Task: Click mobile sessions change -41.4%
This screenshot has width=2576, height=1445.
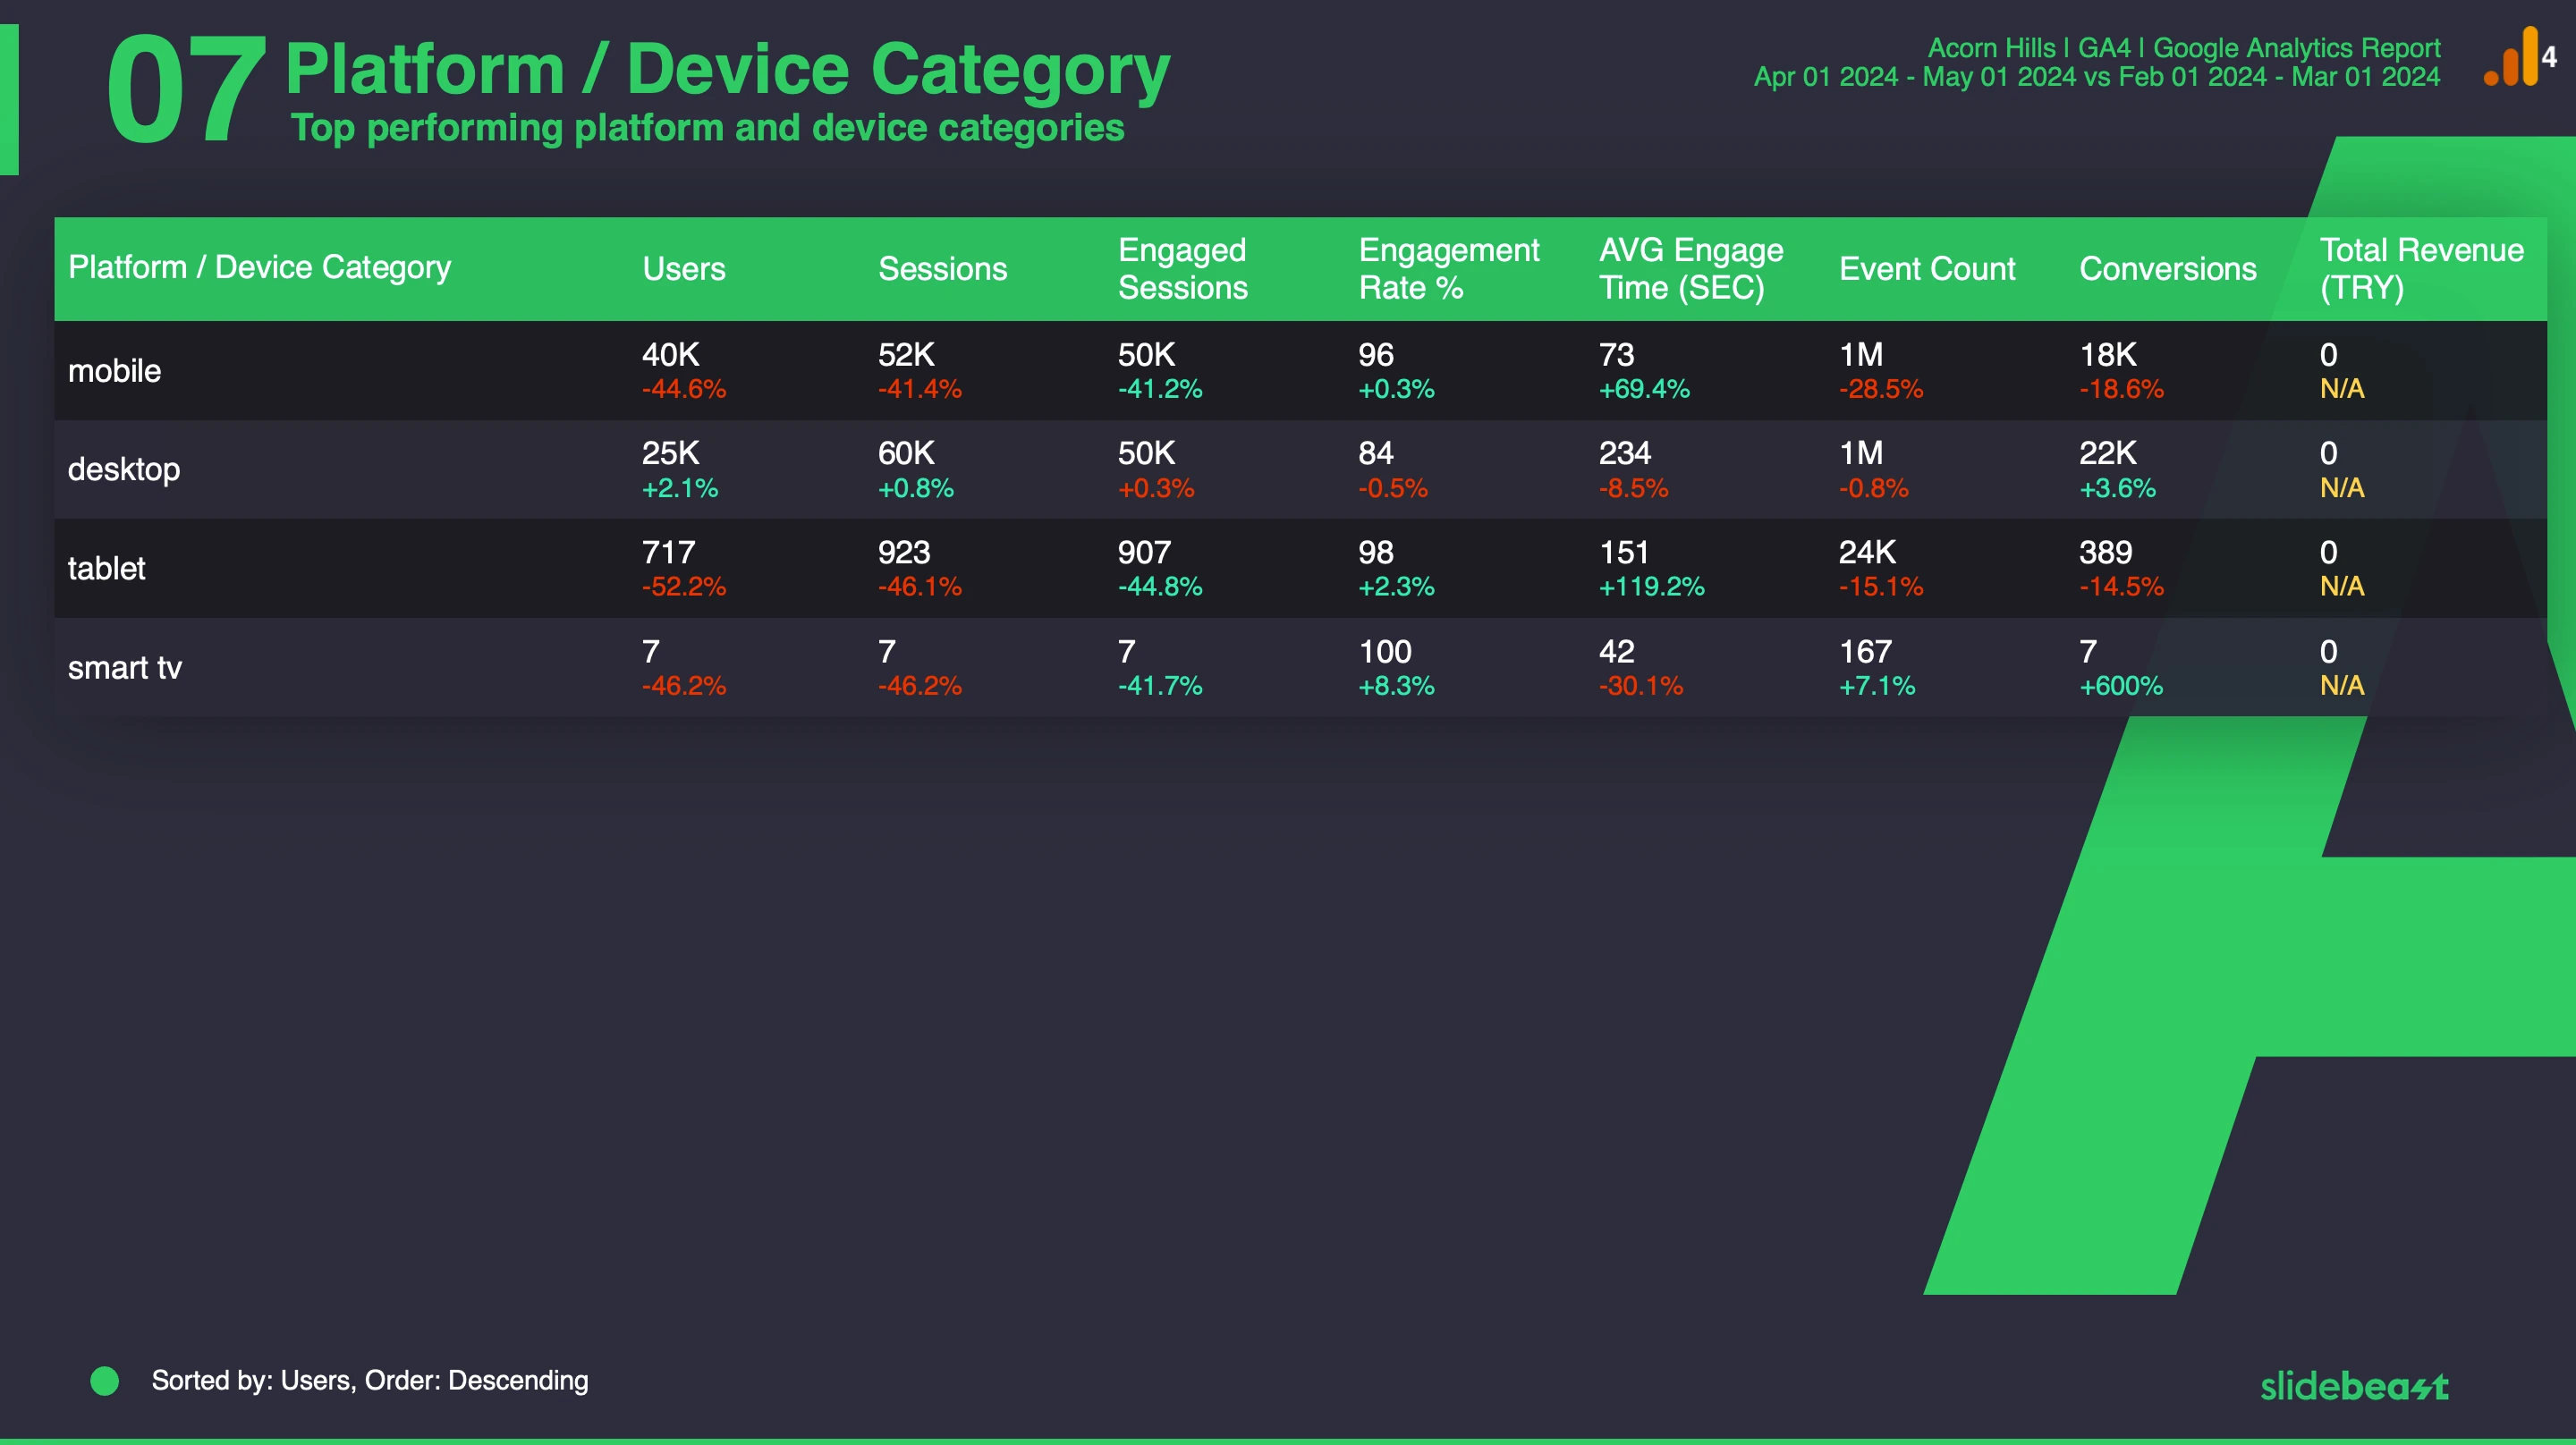Action: coord(920,389)
